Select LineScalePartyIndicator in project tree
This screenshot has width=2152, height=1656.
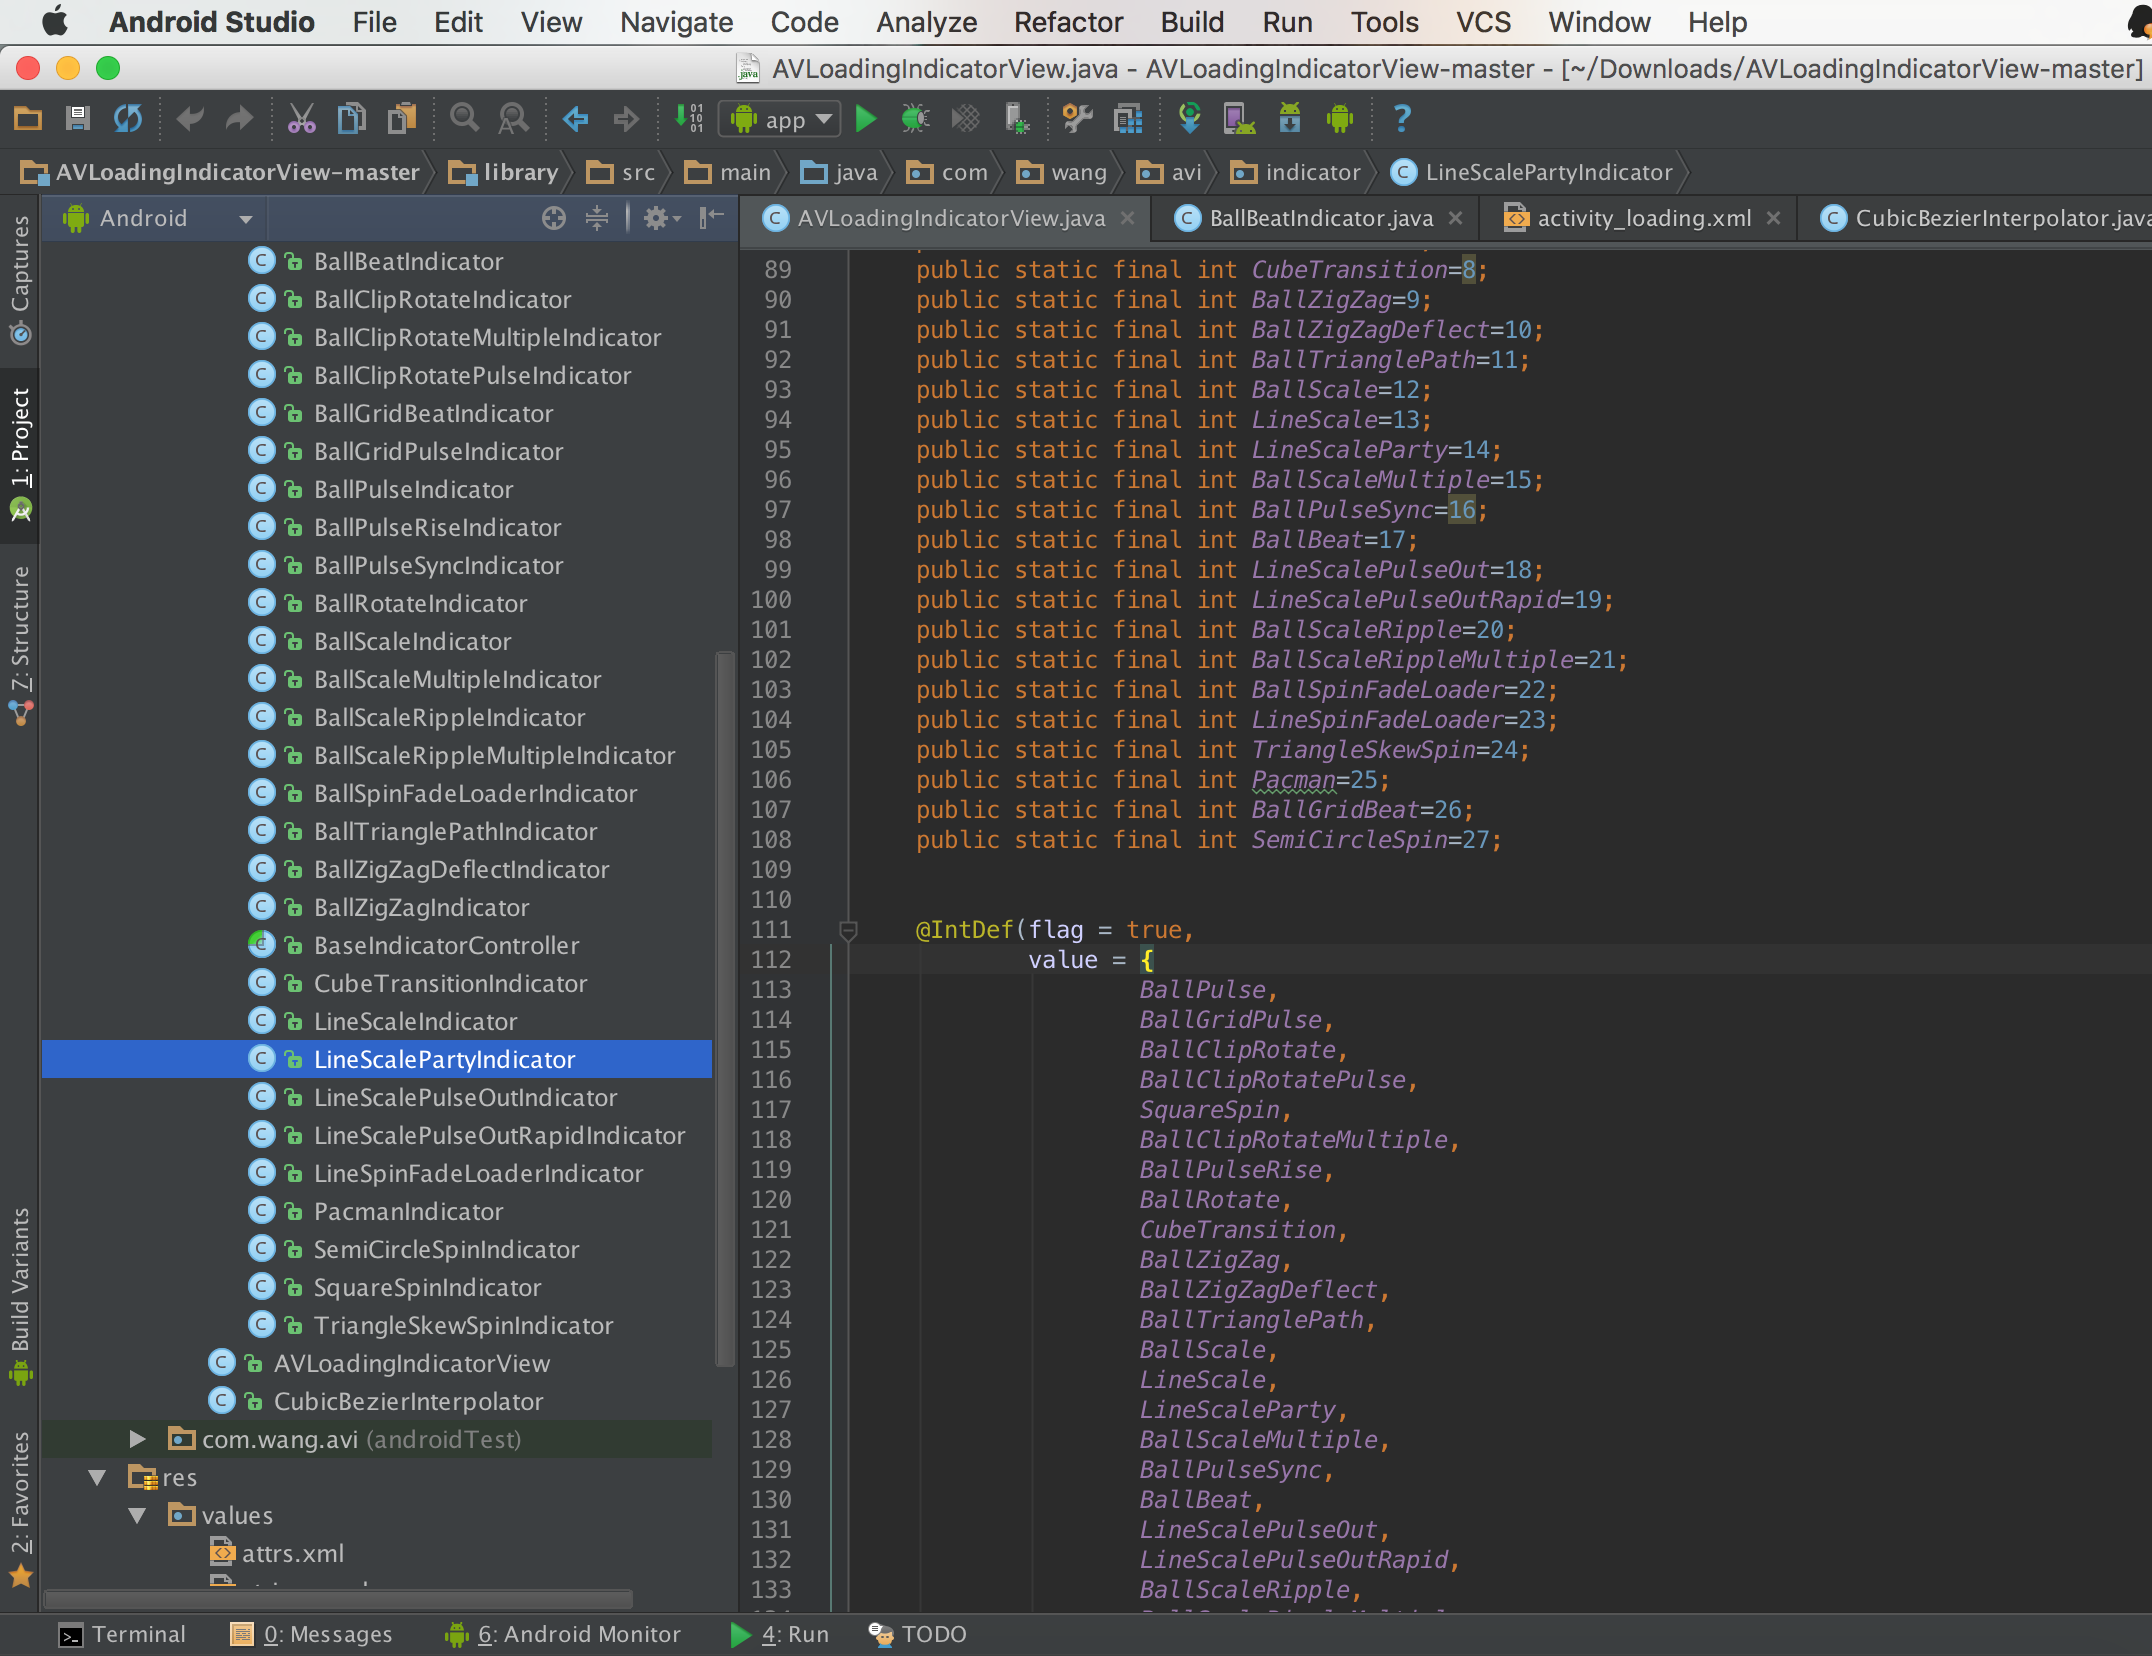coord(444,1058)
